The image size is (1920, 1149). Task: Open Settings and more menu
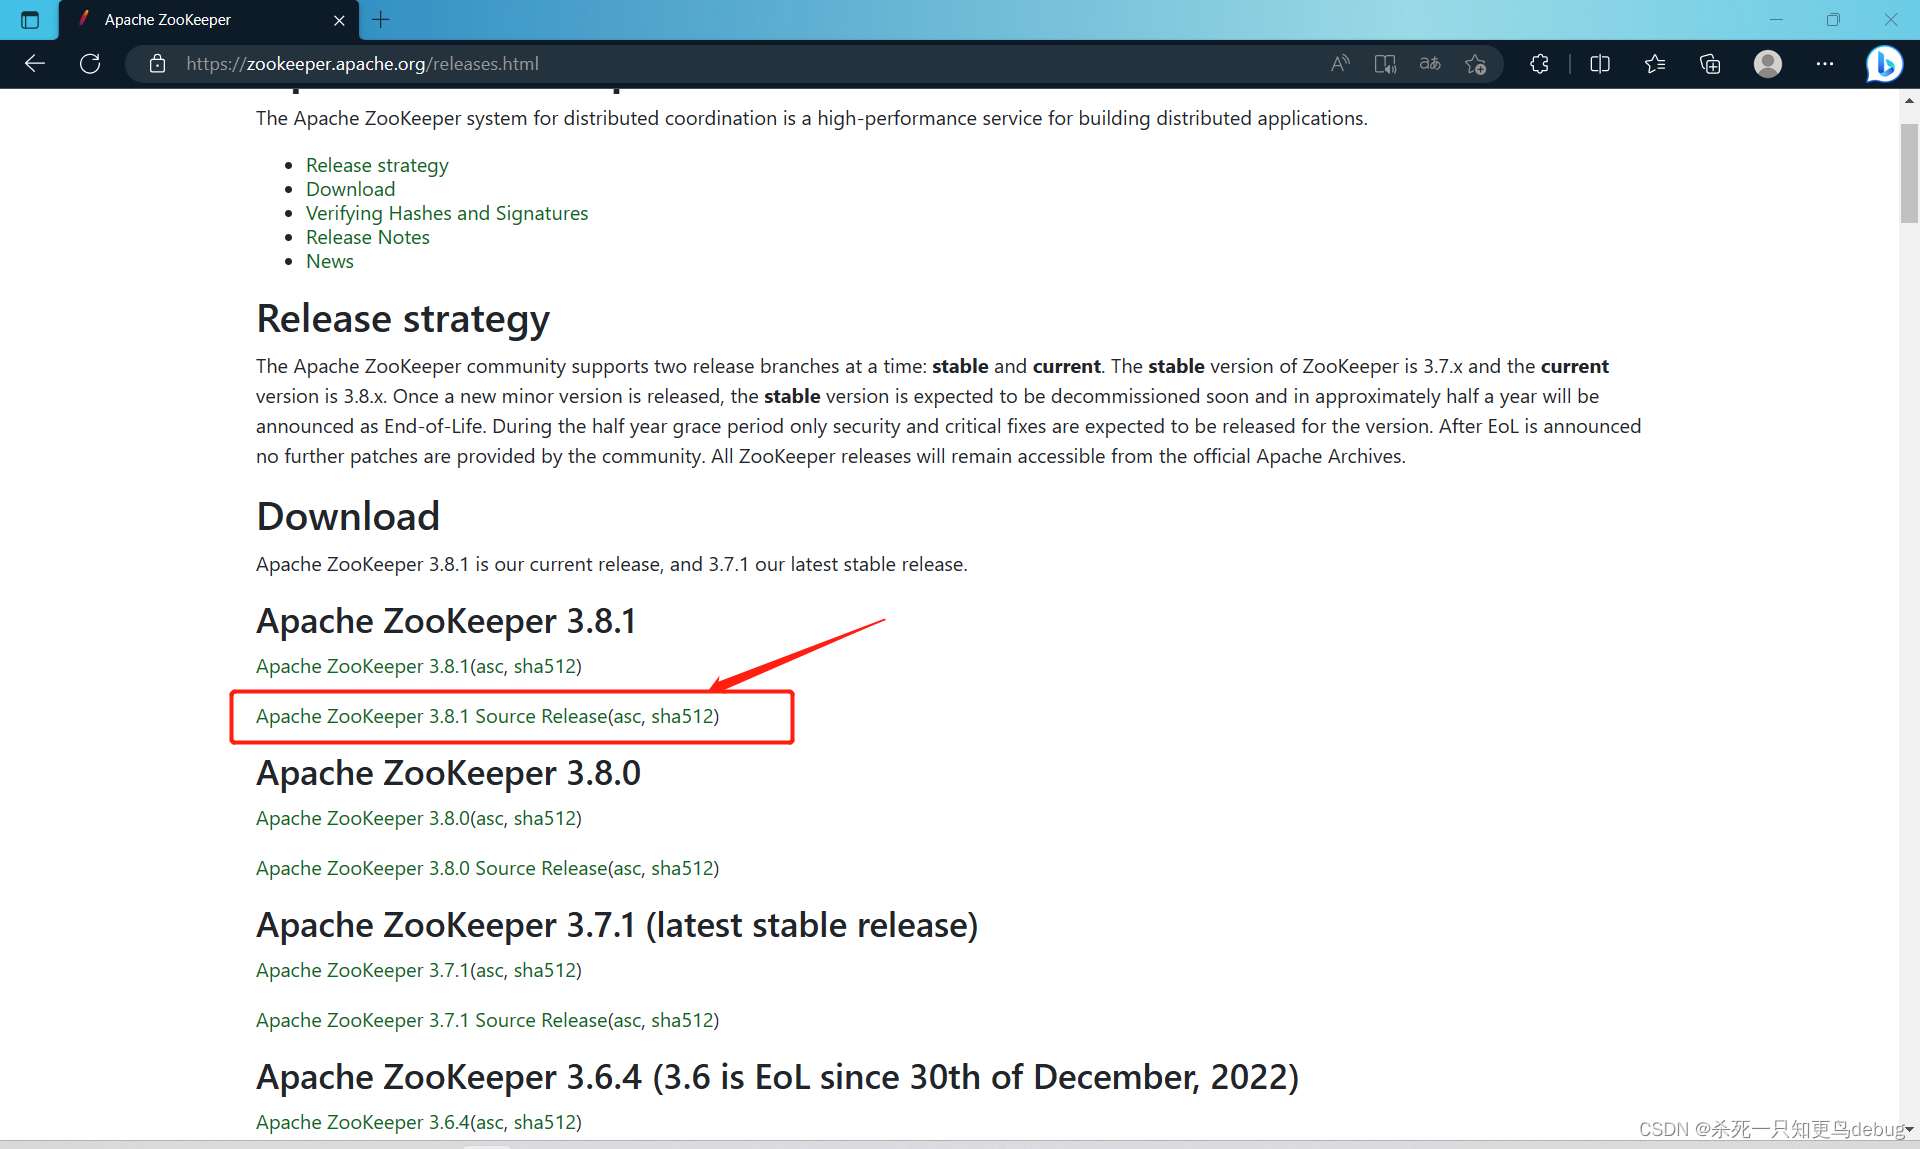[1825, 64]
